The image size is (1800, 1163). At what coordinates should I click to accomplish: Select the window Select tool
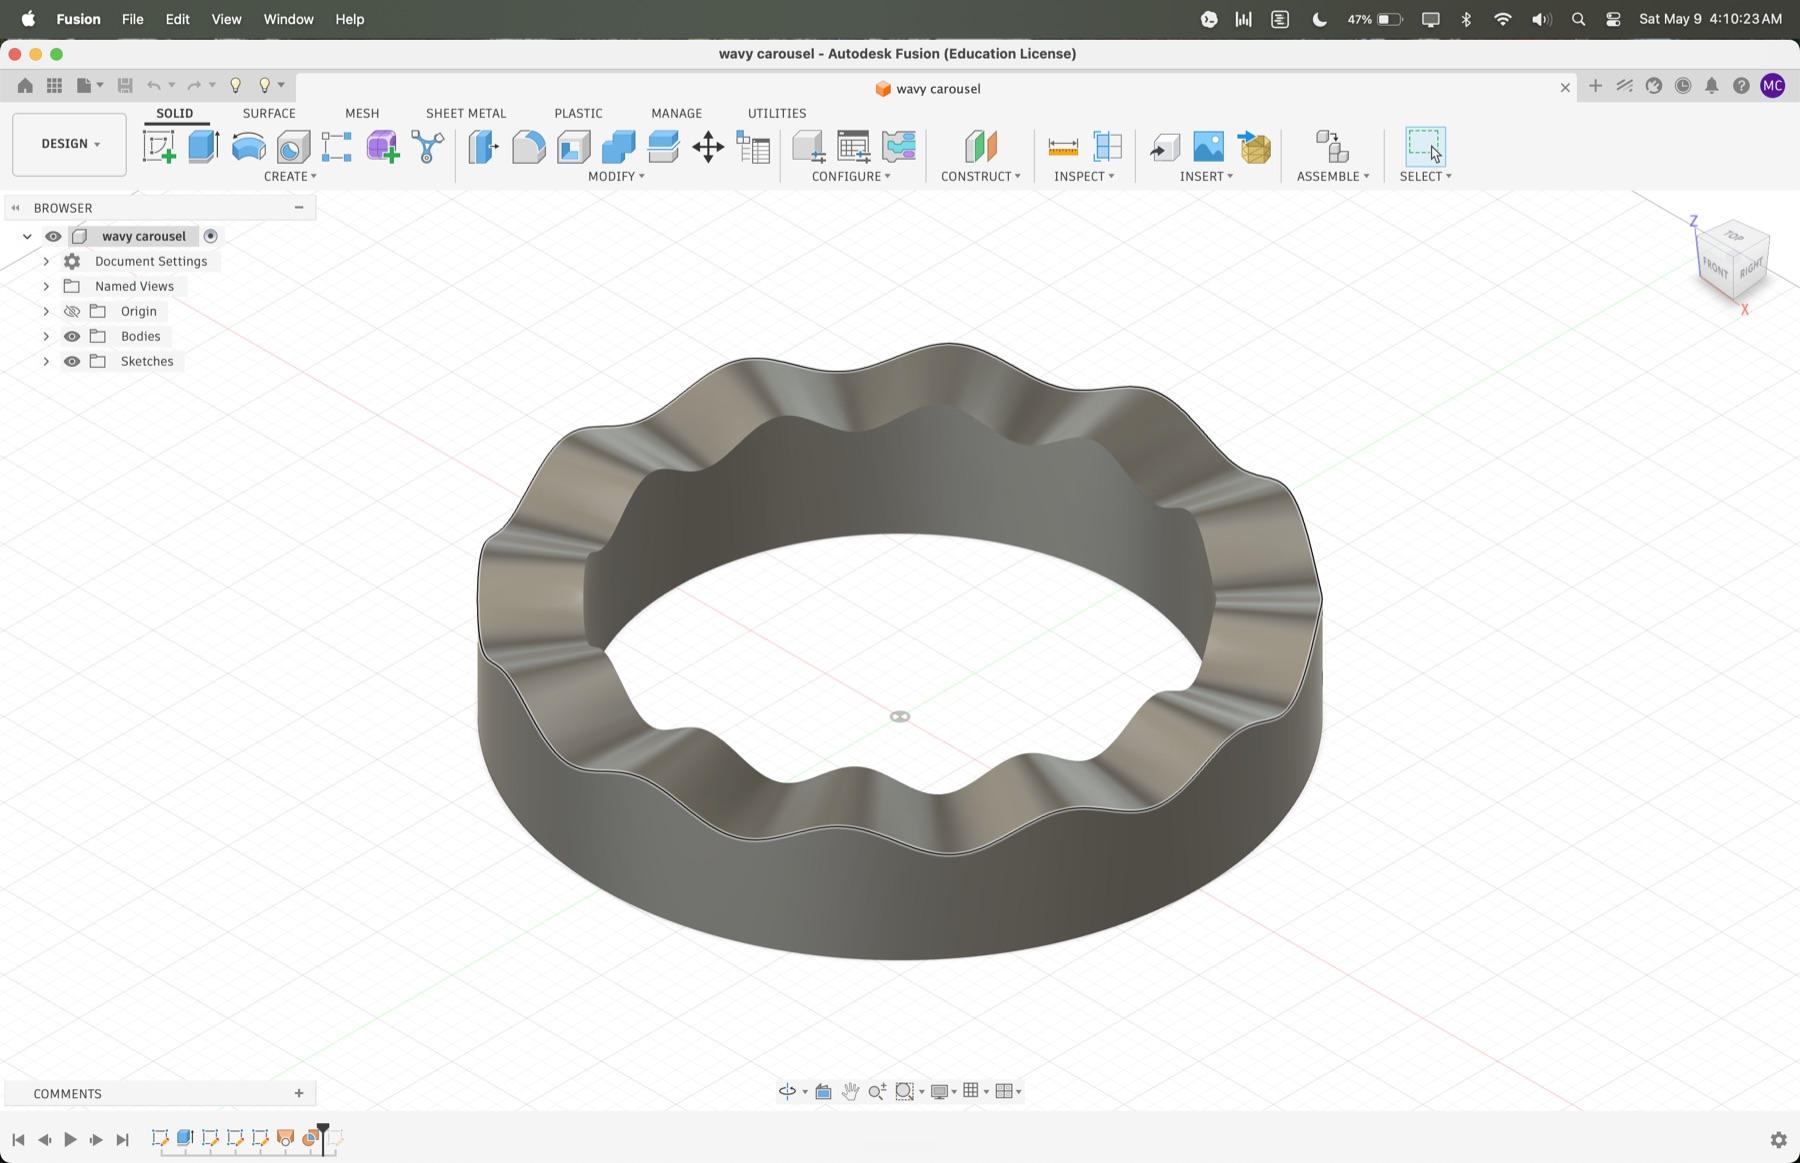1425,147
